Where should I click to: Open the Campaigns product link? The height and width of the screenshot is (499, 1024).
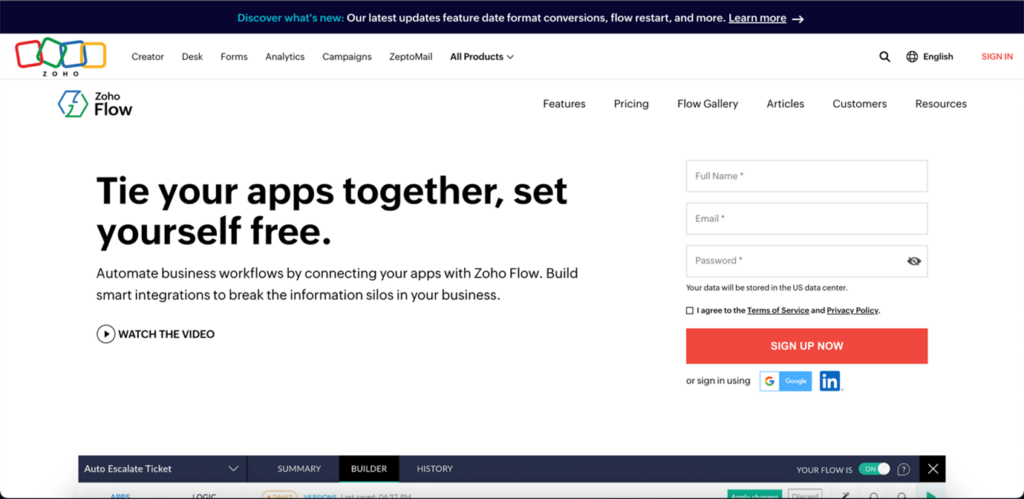tap(347, 57)
